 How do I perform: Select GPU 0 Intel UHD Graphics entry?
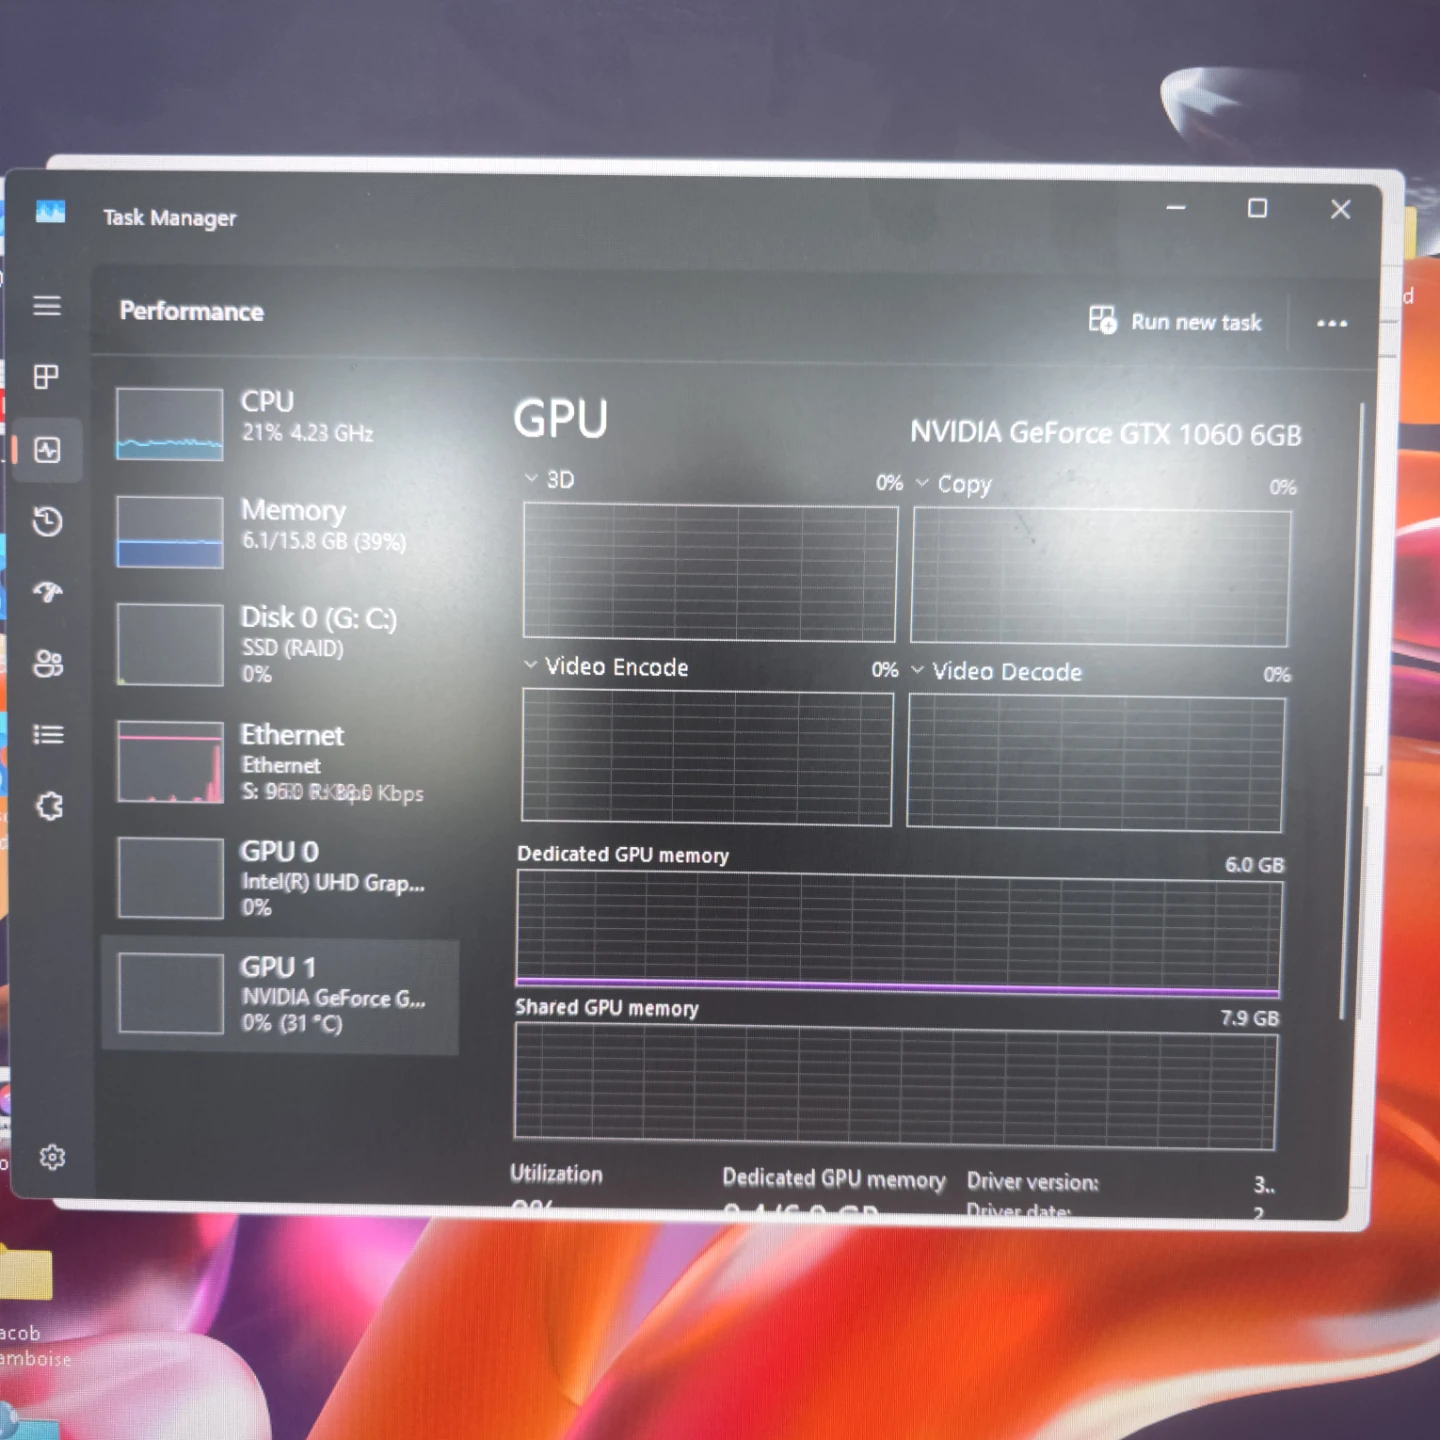click(x=280, y=878)
